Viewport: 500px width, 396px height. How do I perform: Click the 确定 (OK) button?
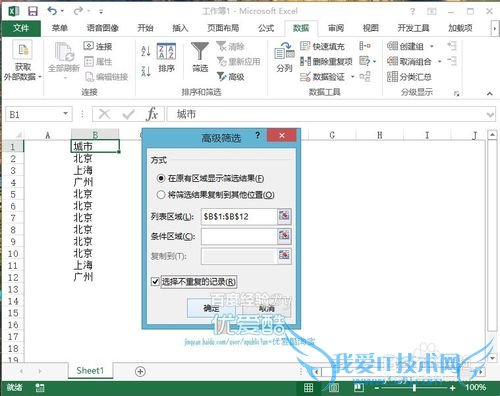211,308
